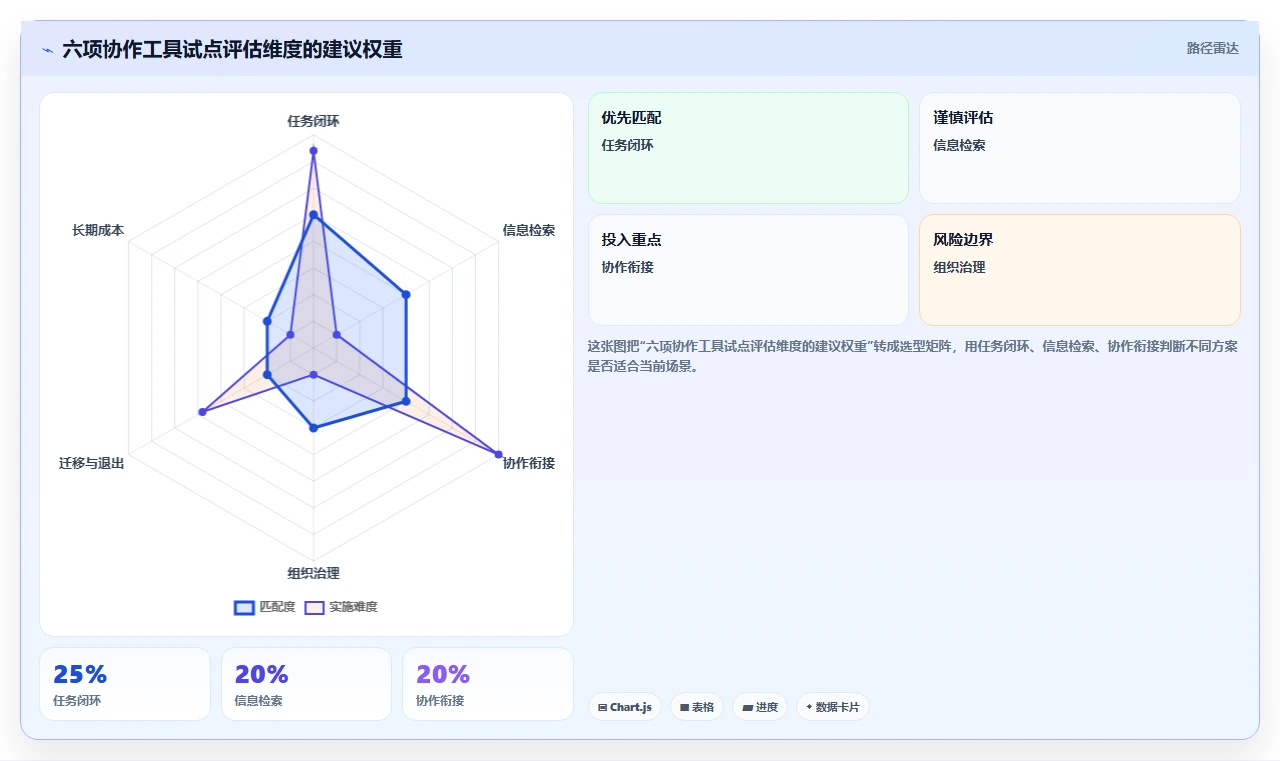Select the Chart.js chip
Viewport: 1280px width, 761px height.
(625, 707)
